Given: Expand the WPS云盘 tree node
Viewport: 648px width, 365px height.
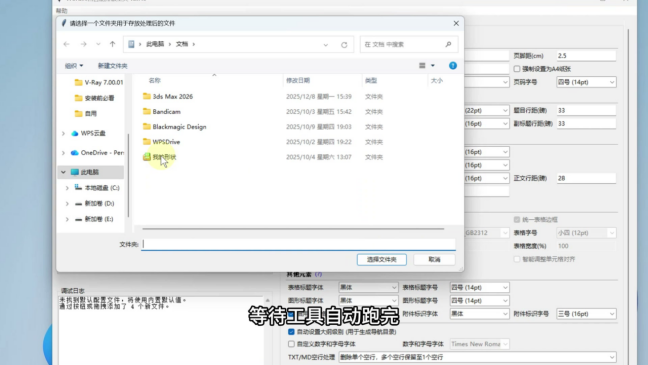Looking at the screenshot, I should pyautogui.click(x=63, y=133).
